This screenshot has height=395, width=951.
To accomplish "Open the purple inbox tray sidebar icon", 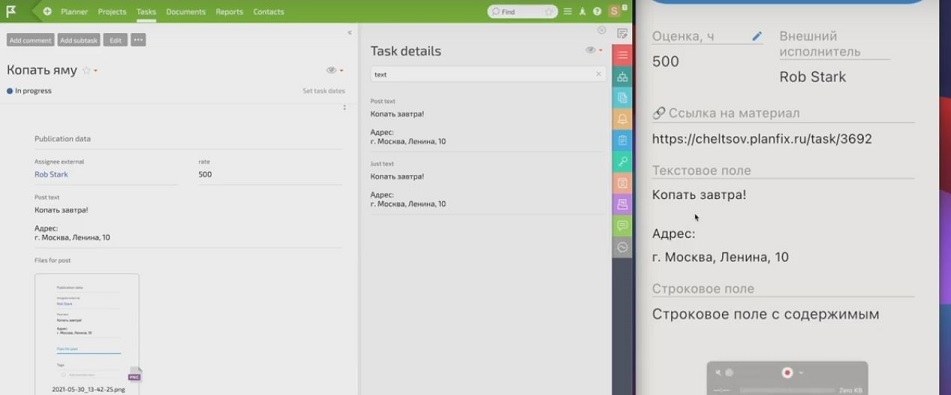I will pyautogui.click(x=622, y=205).
